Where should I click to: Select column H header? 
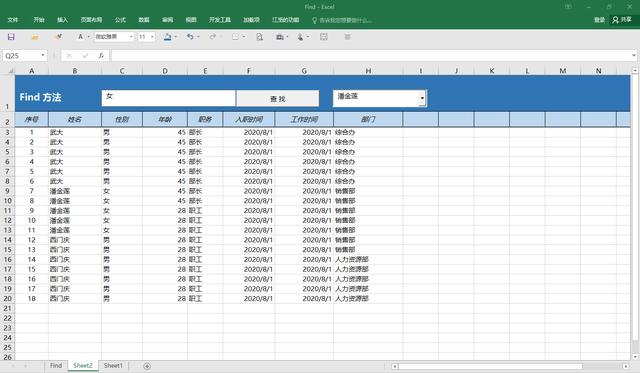click(x=368, y=71)
